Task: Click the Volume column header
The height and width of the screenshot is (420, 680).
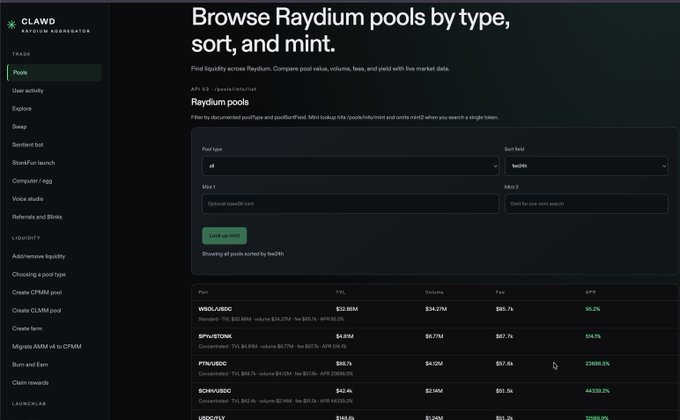Action: click(x=434, y=292)
